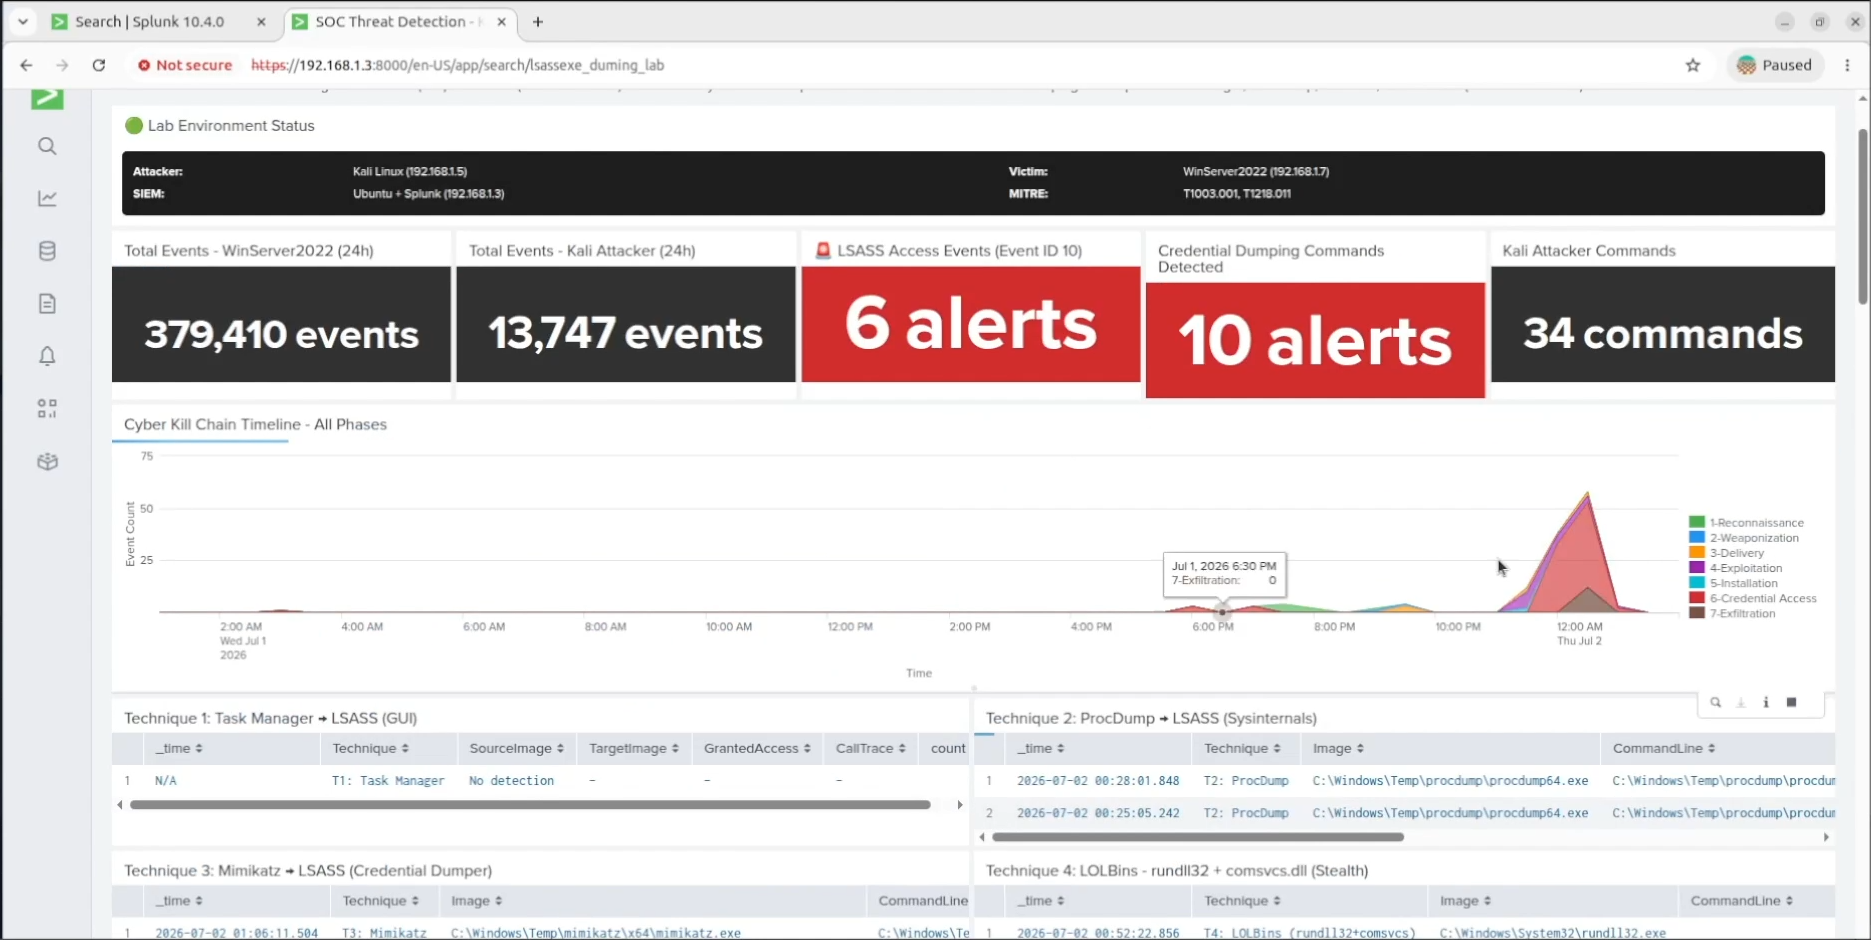Click the inspect info icon on the ProcDump panel
This screenshot has height=940, width=1871.
coord(1766,703)
